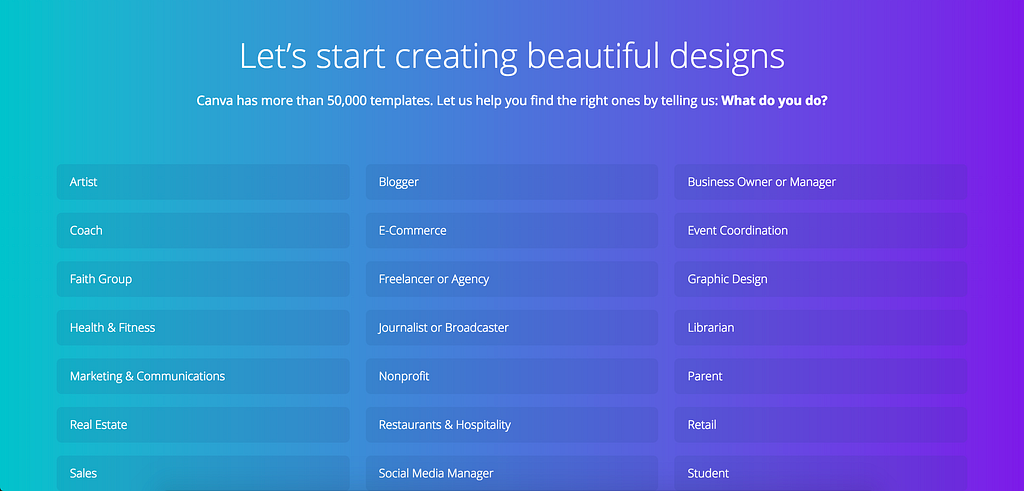Viewport: 1024px width, 491px height.
Task: Select the Artist option
Action: click(x=203, y=182)
